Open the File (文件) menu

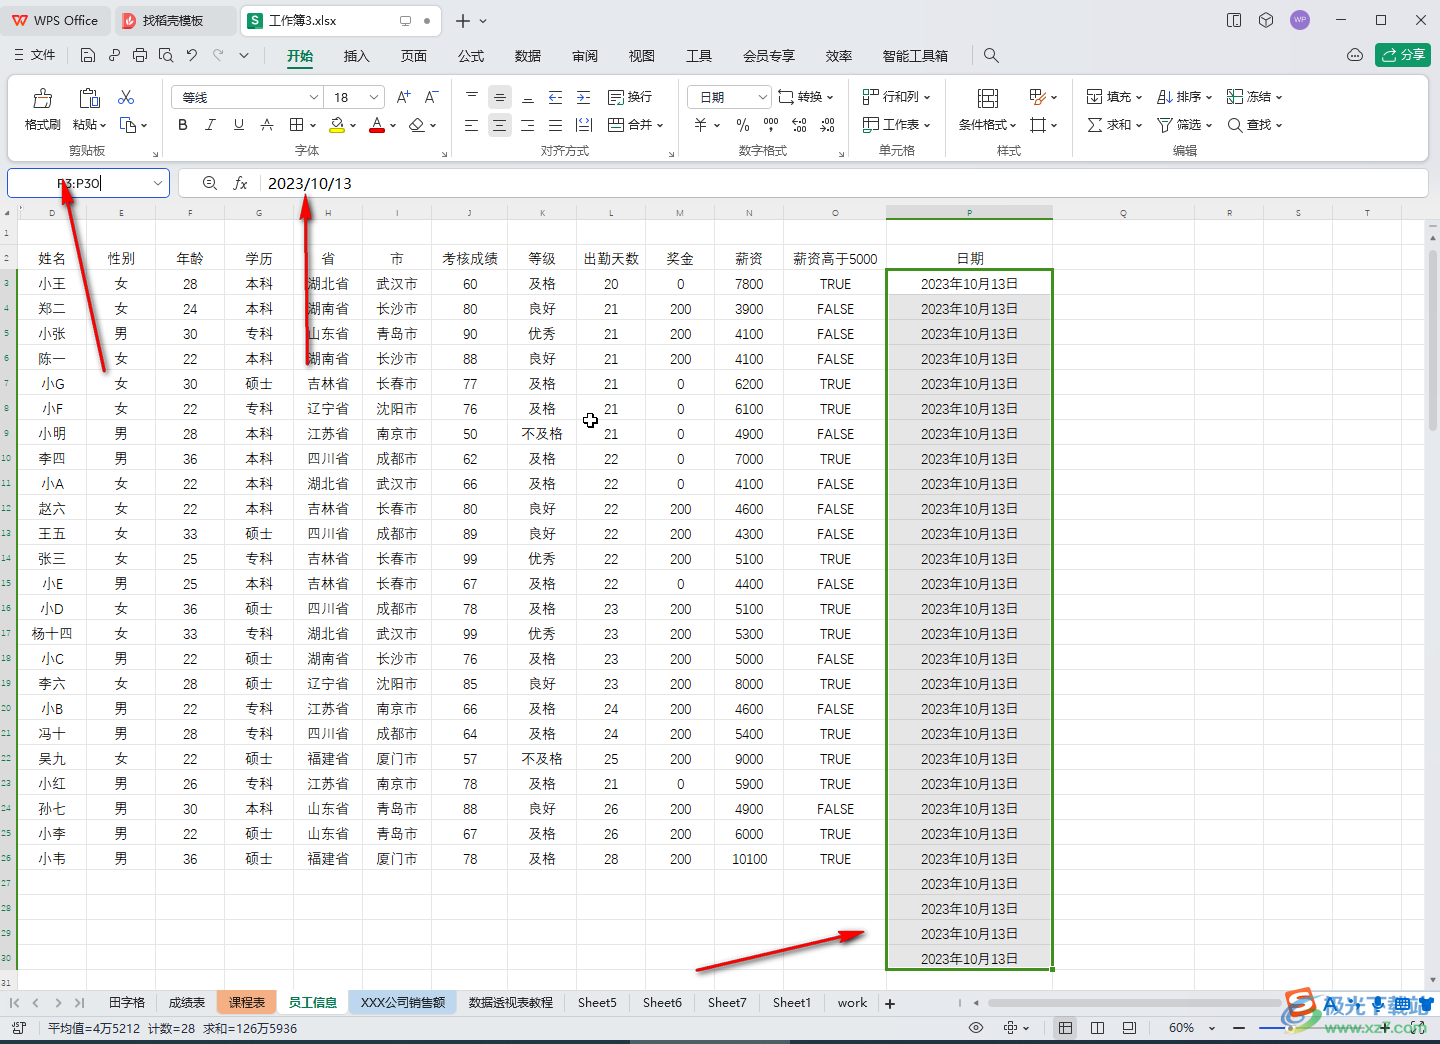35,55
